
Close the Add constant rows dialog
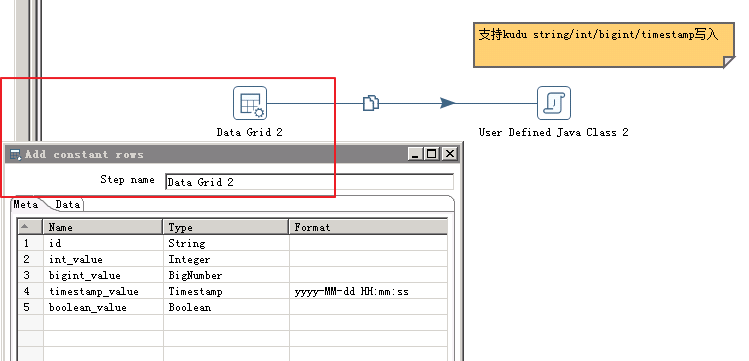(x=449, y=154)
